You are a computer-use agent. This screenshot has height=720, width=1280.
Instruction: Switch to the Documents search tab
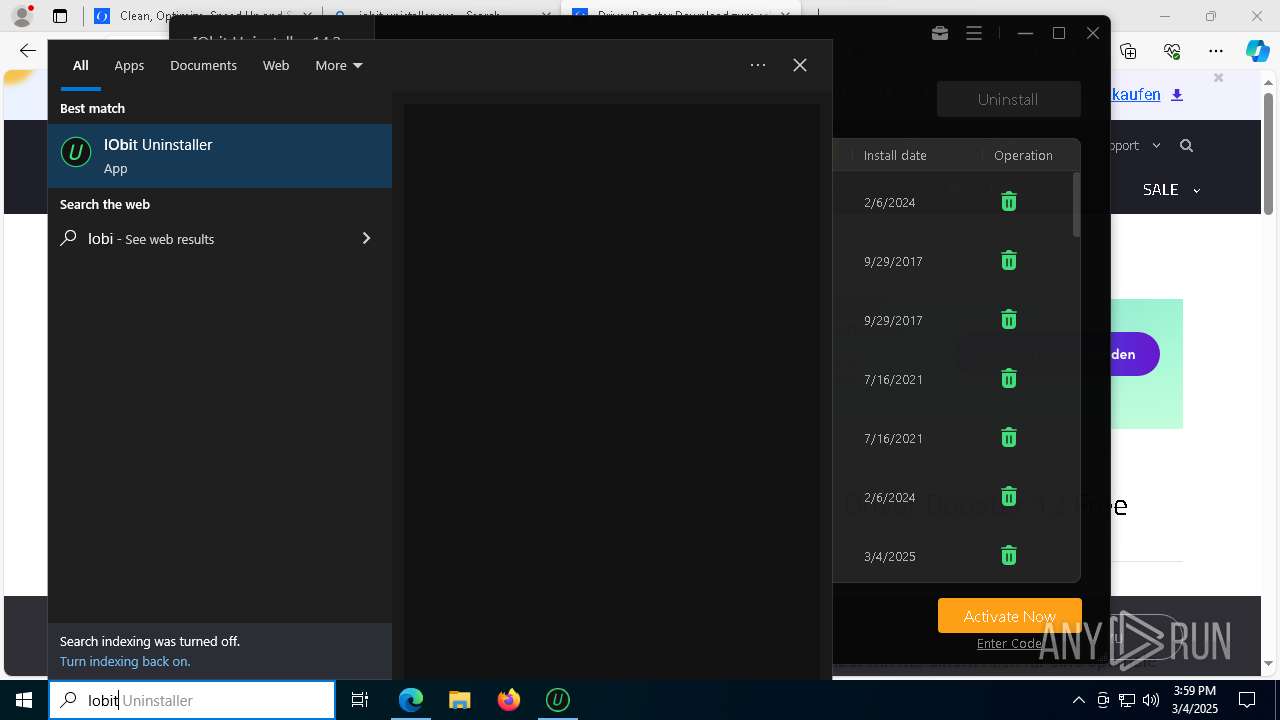pos(203,65)
